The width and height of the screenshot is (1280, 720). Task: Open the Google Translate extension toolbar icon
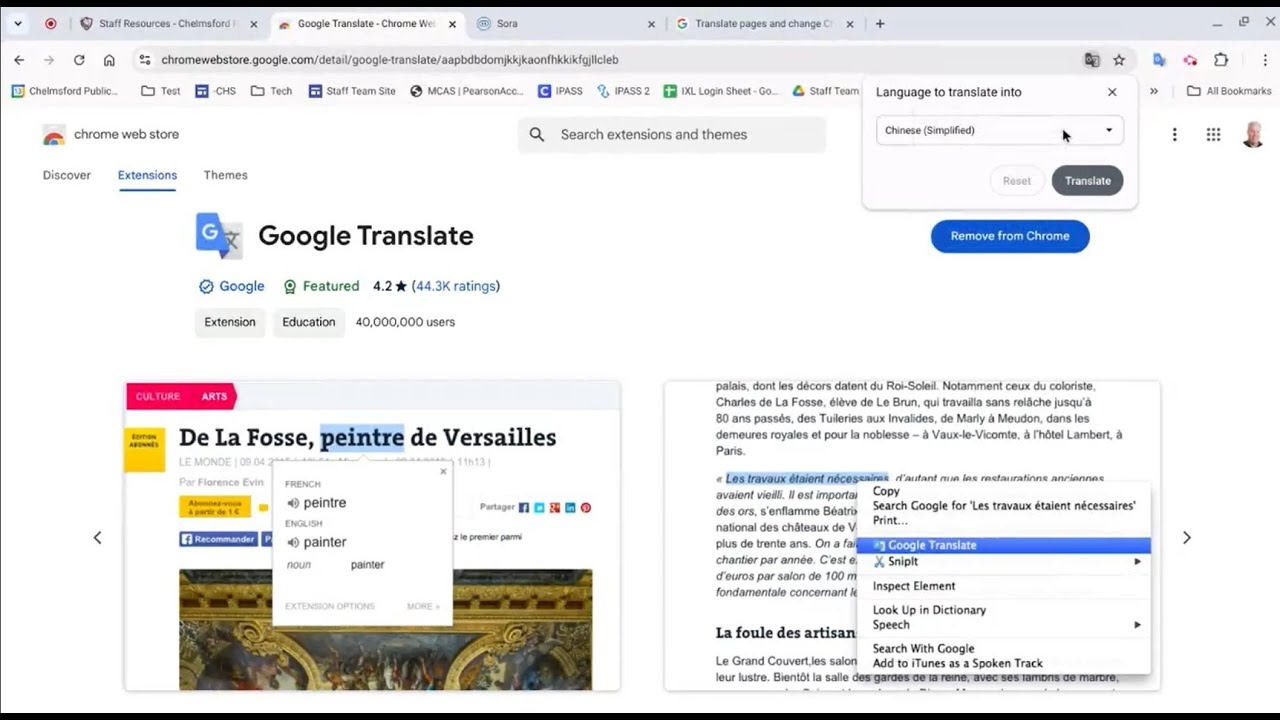[1159, 60]
